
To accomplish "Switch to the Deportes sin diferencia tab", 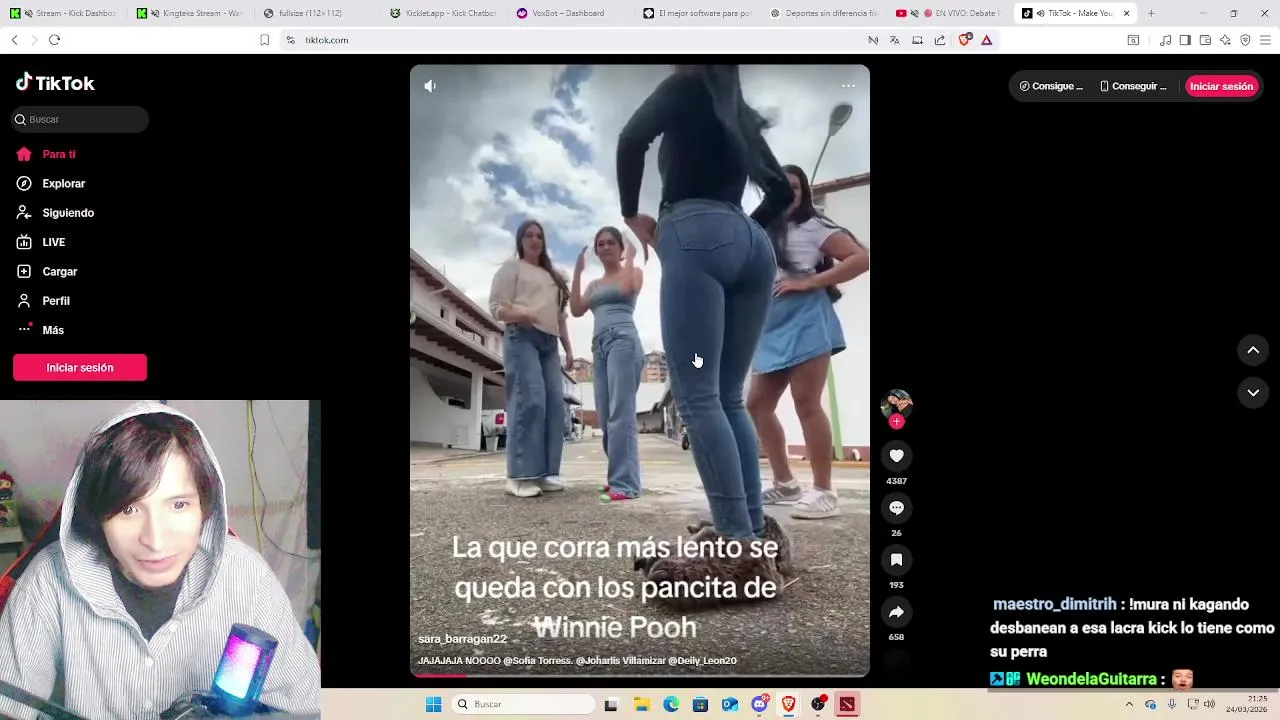I will click(824, 13).
